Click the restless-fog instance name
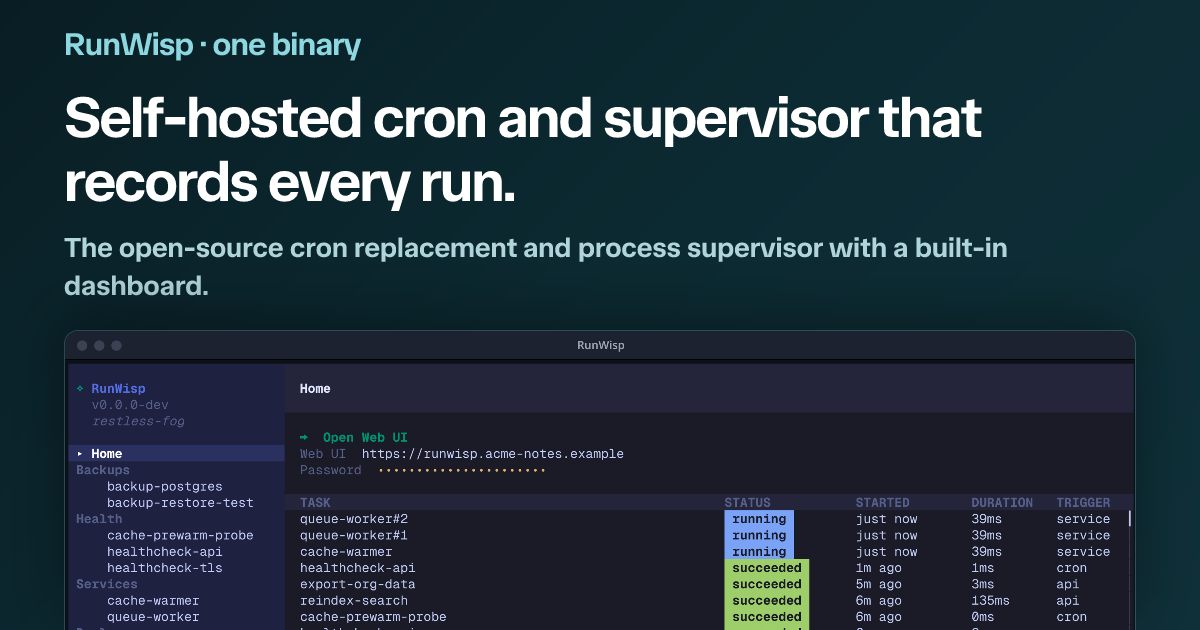Viewport: 1200px width, 630px height. tap(138, 421)
